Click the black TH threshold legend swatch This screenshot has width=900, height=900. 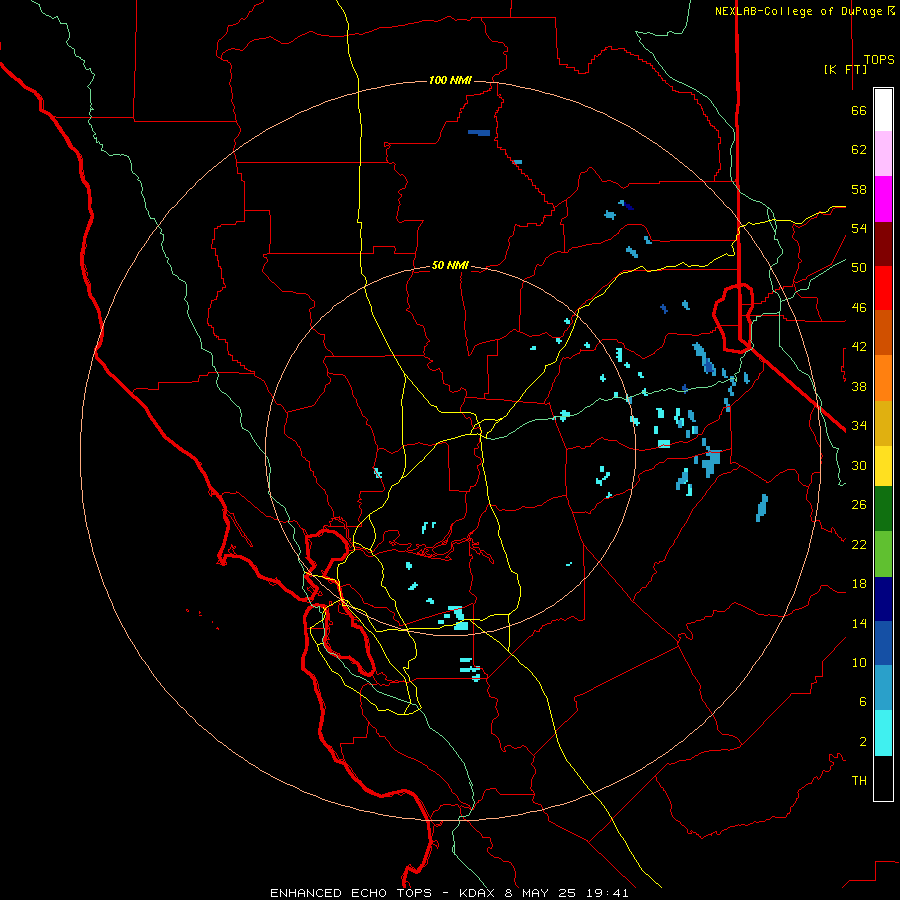coord(883,778)
